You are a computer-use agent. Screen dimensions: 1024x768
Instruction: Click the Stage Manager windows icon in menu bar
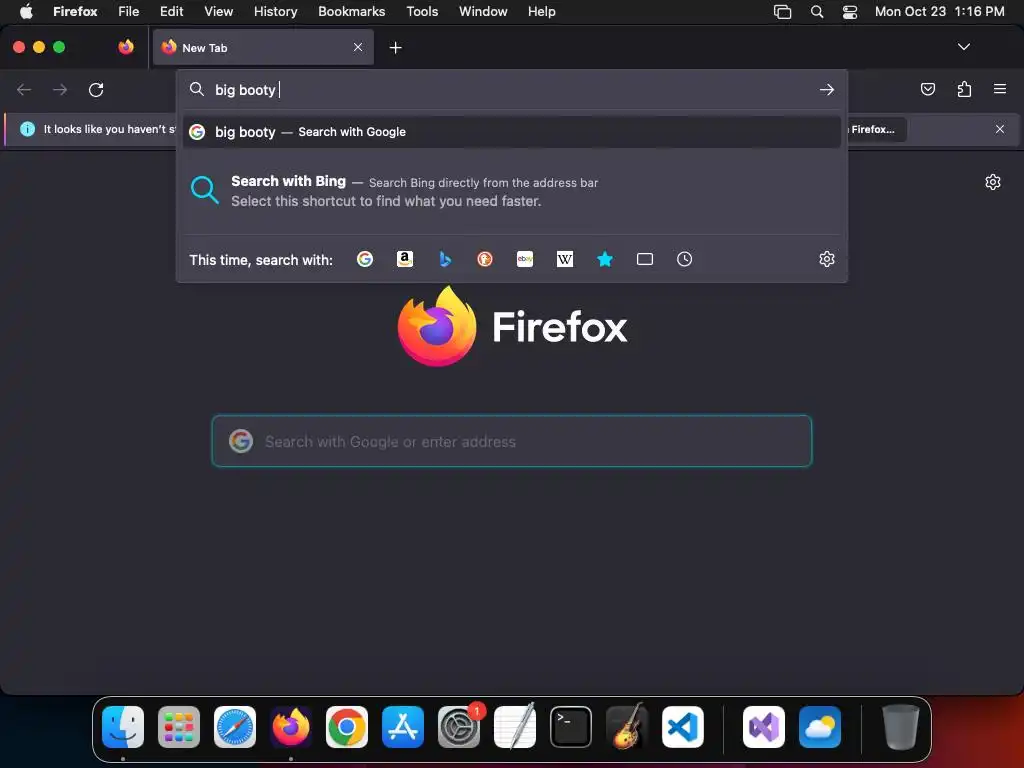coord(782,12)
